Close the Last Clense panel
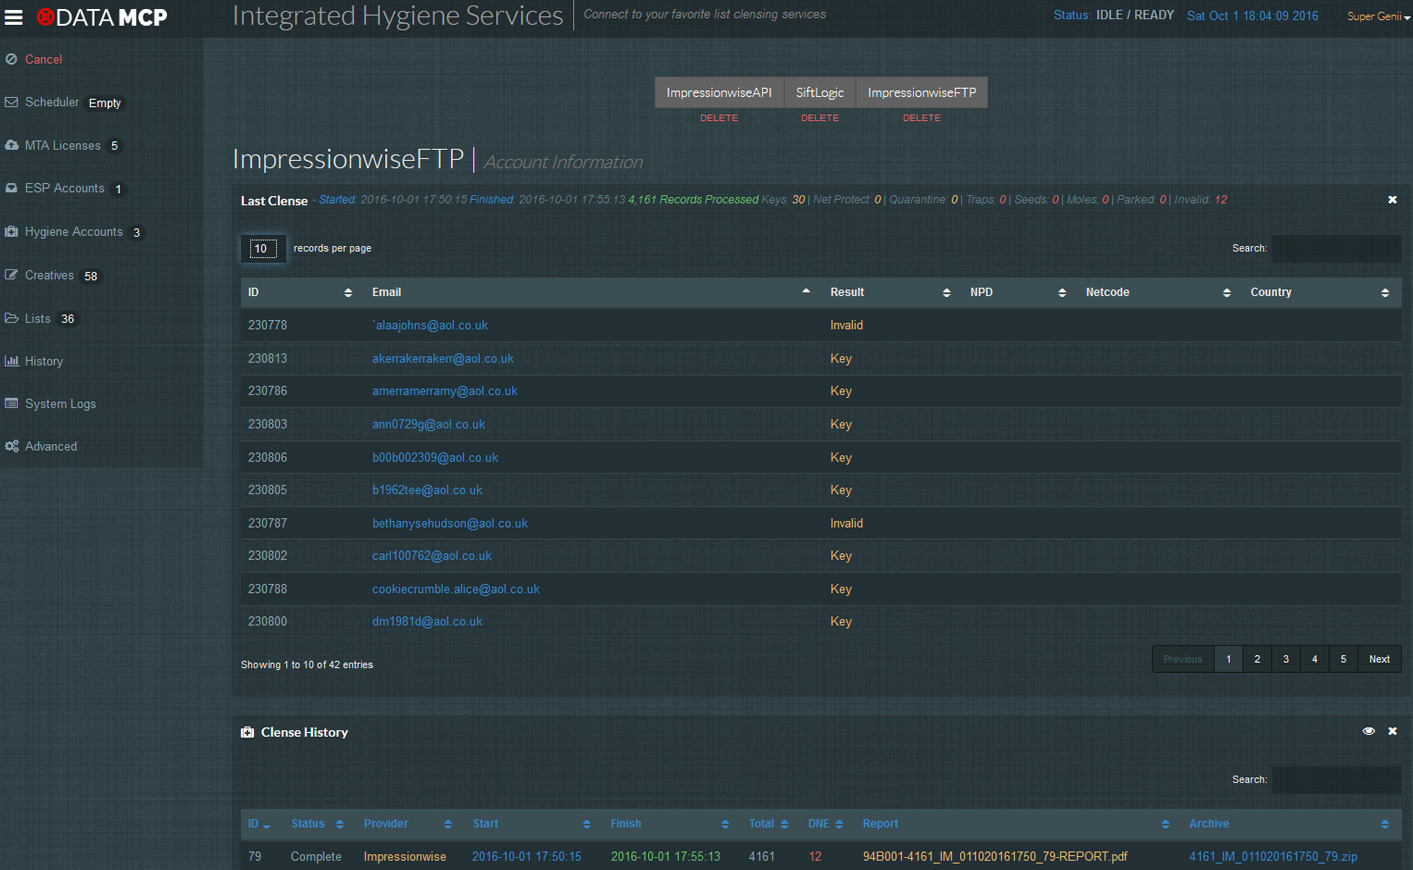The image size is (1413, 870). (x=1392, y=200)
